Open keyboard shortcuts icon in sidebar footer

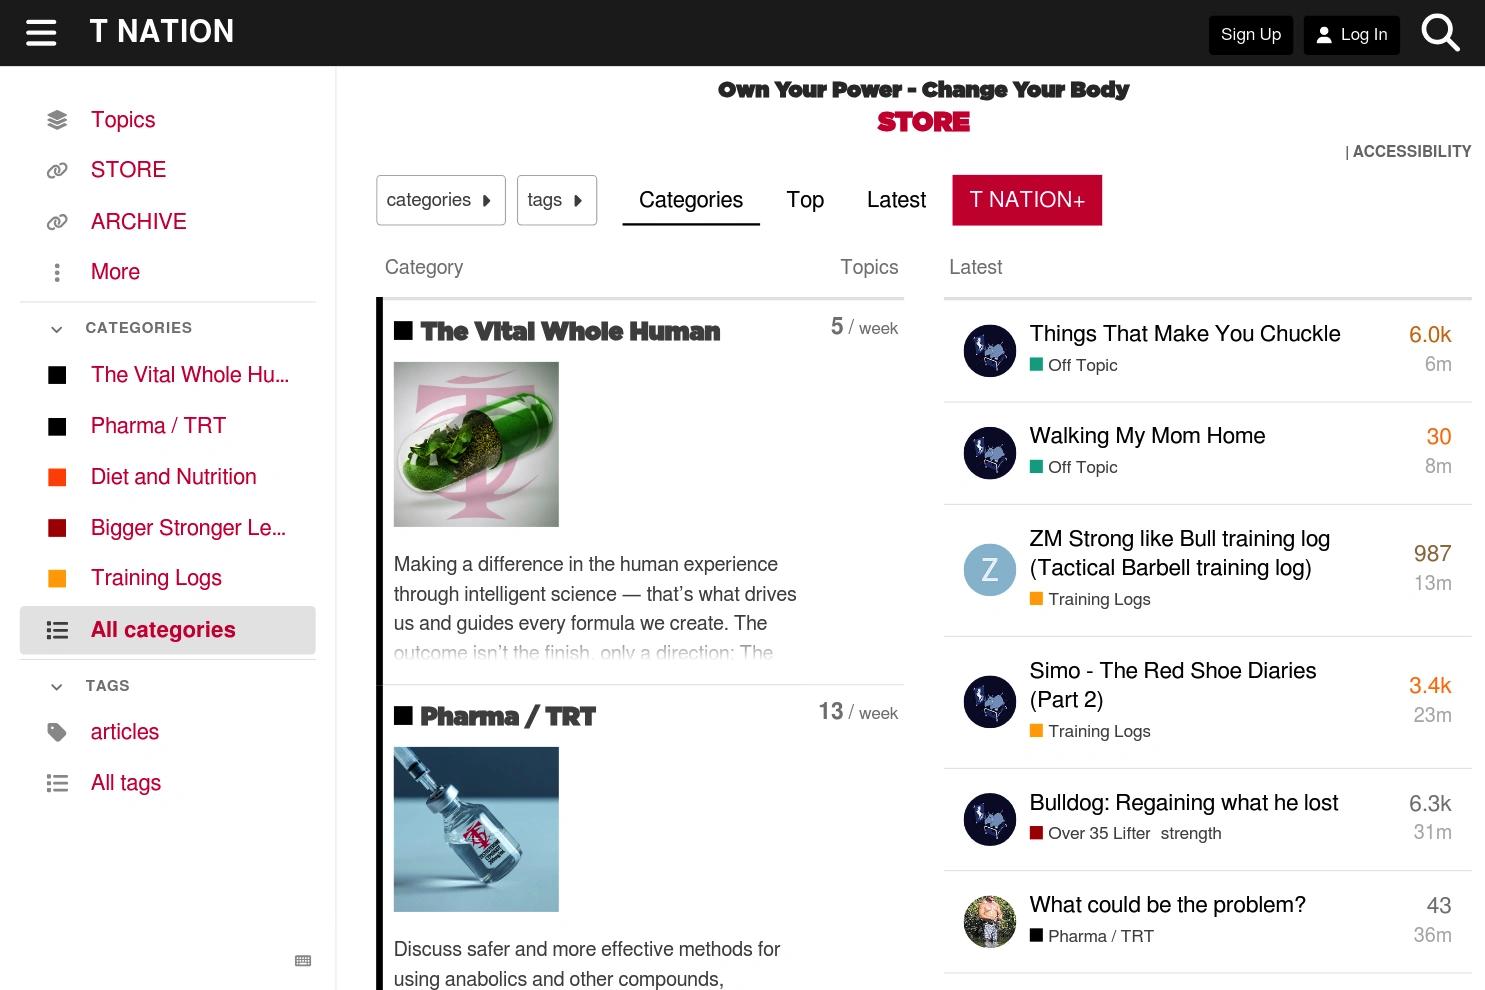(x=303, y=961)
